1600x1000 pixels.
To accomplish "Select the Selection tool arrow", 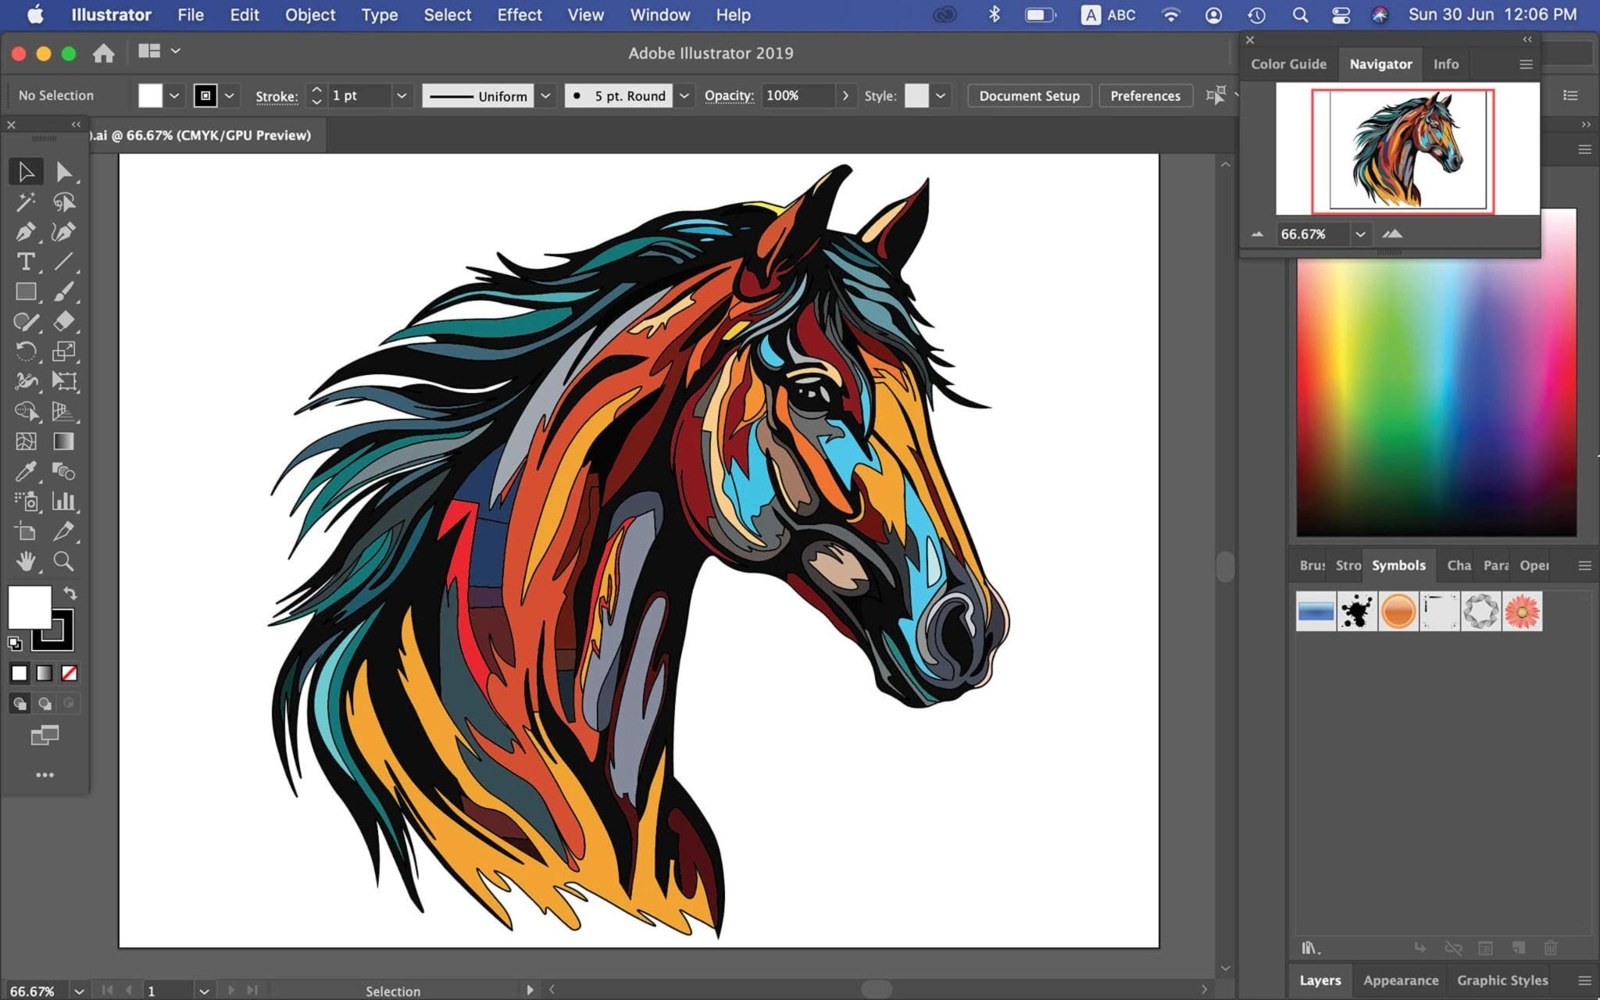I will coord(26,172).
